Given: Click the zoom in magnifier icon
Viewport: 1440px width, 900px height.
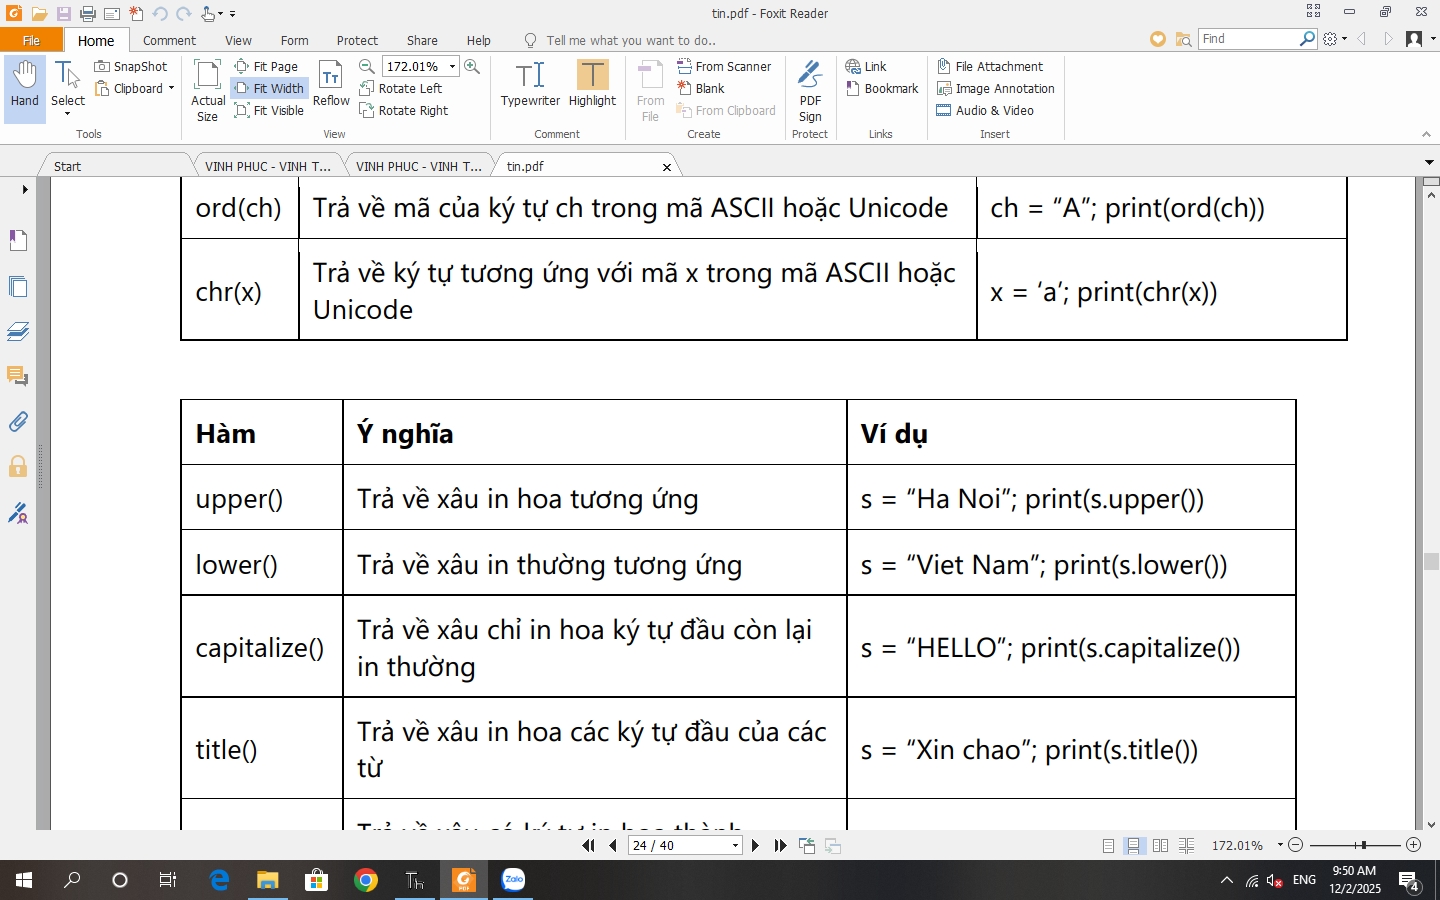Looking at the screenshot, I should 472,66.
